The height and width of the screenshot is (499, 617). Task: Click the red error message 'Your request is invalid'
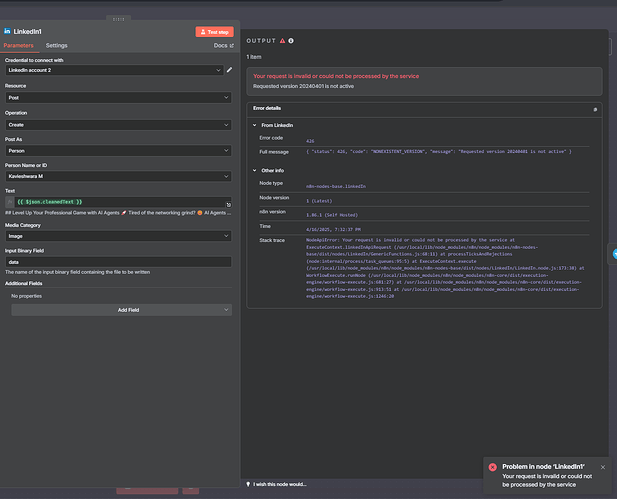tap(336, 76)
